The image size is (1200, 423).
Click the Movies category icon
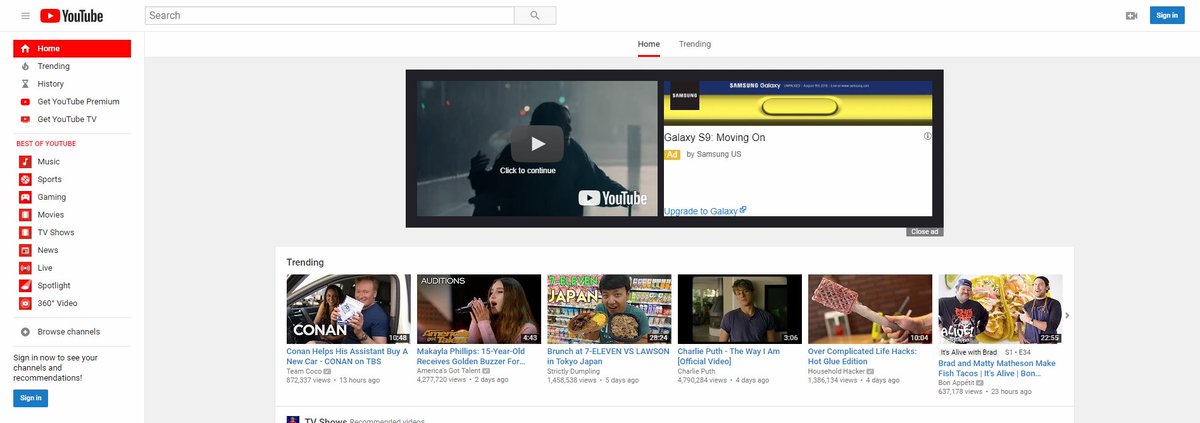click(25, 215)
